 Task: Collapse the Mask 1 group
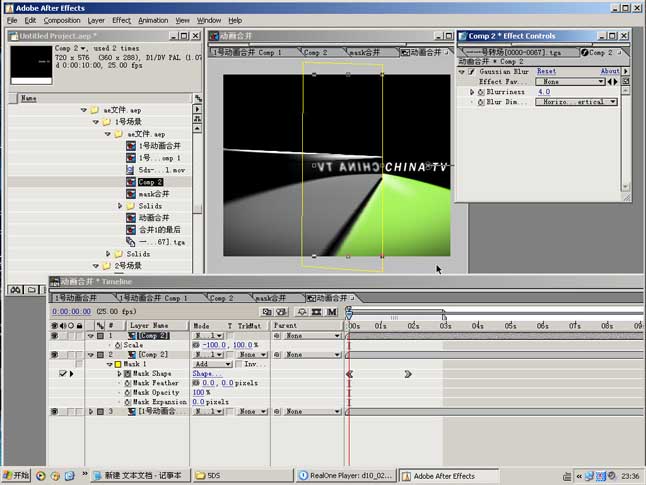click(110, 364)
